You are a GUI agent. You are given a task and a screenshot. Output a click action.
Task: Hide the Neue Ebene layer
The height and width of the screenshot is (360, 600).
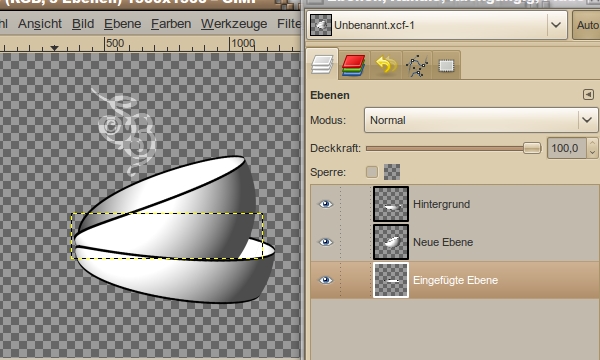coord(326,242)
